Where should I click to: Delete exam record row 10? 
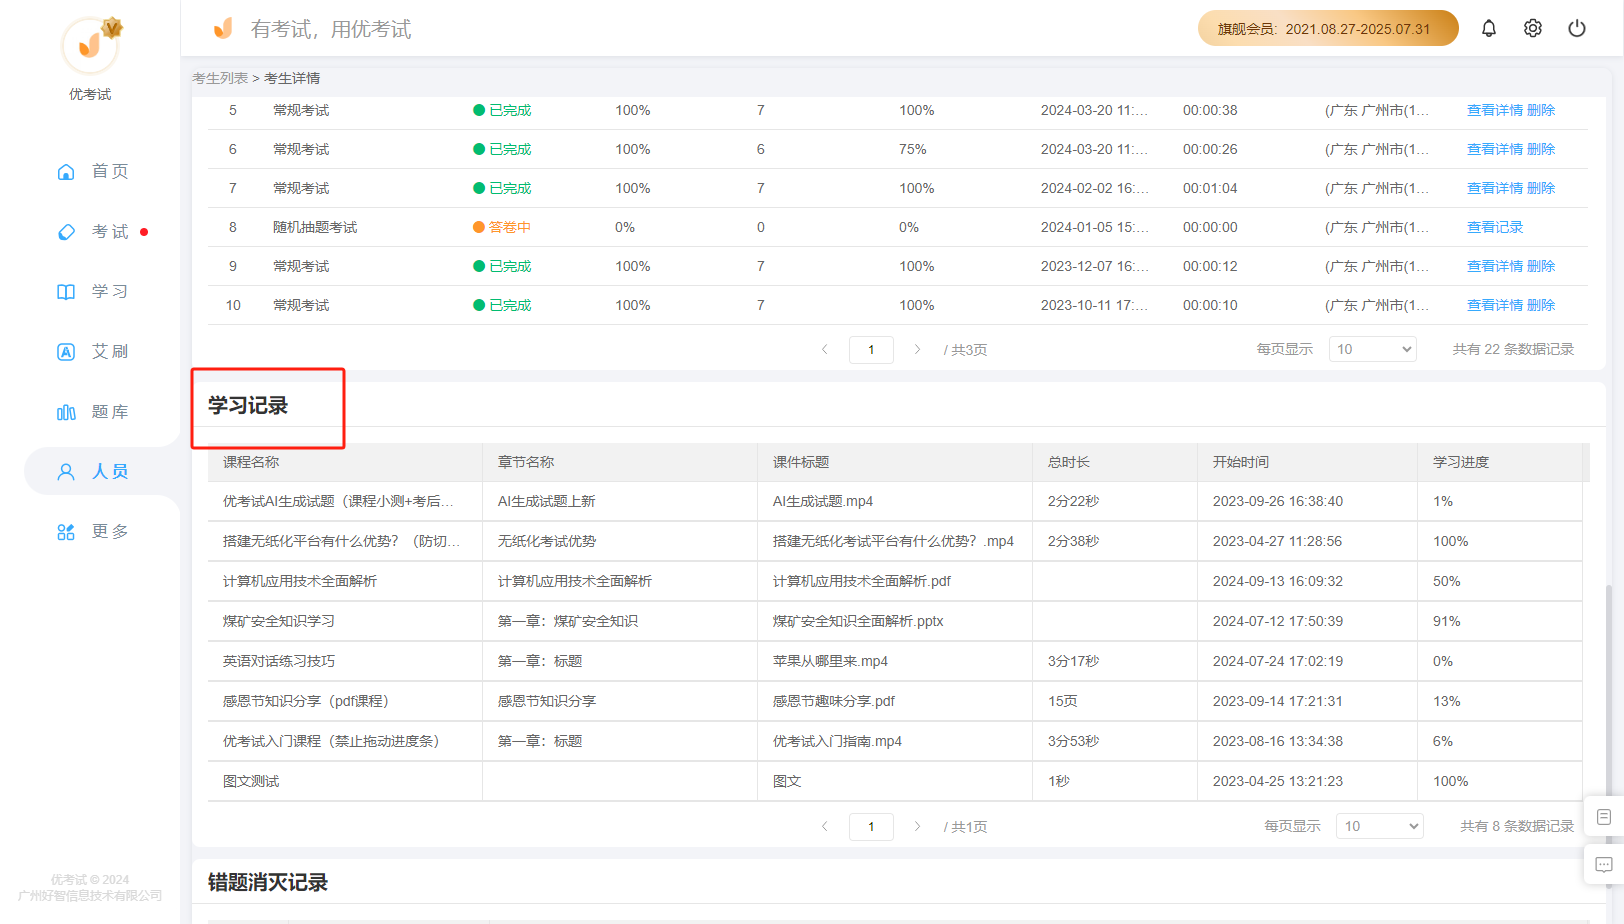click(1541, 305)
